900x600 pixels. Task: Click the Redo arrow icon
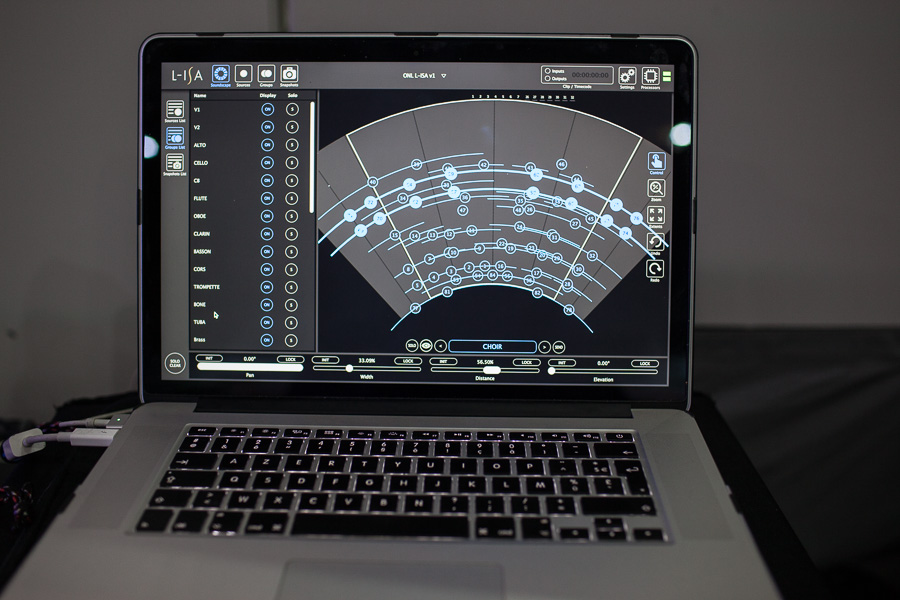point(655,269)
